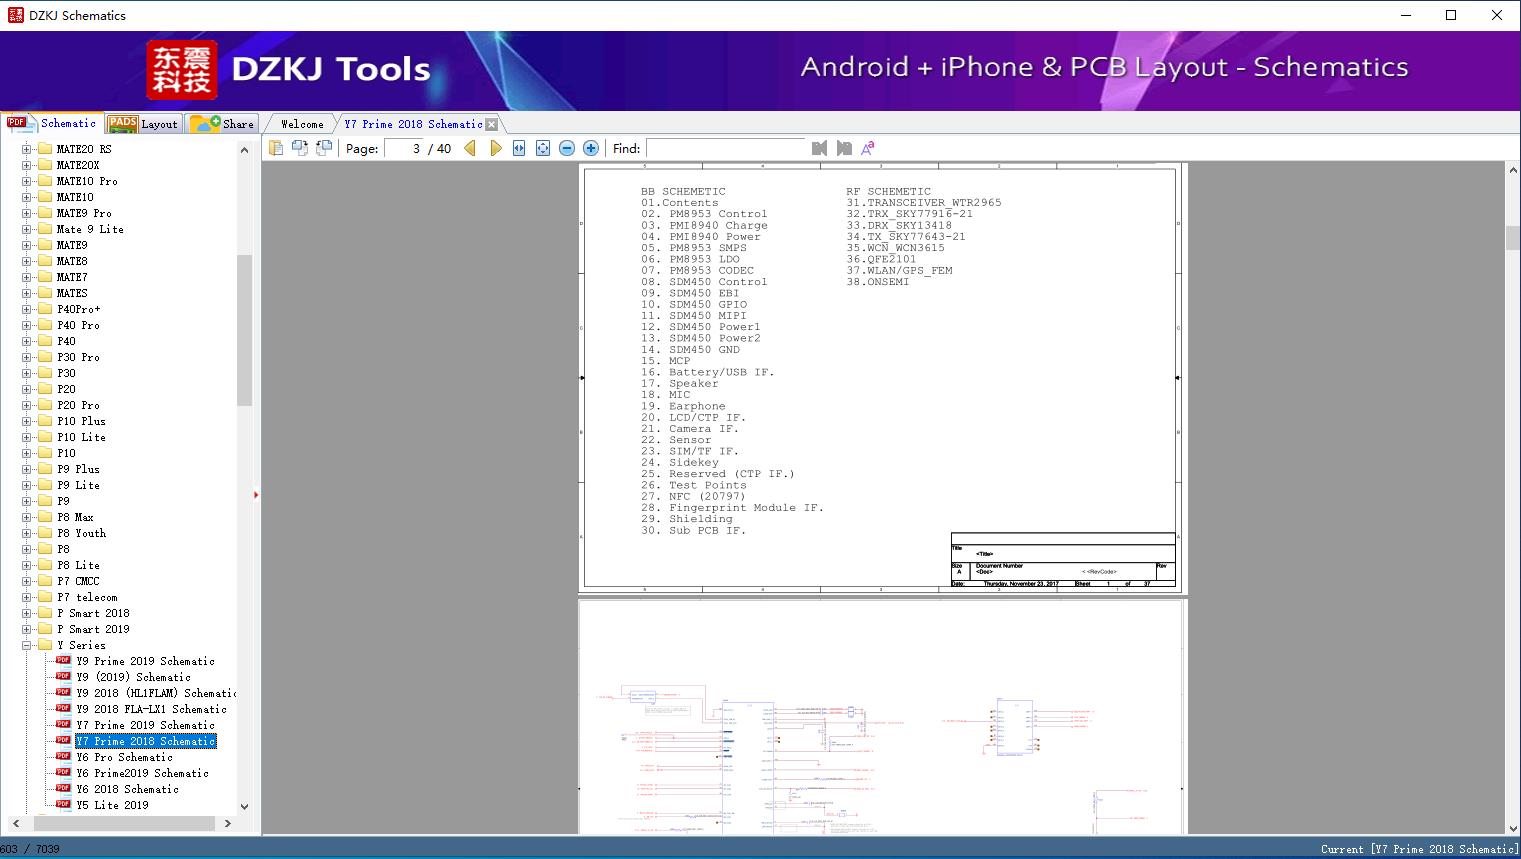Go to the next page arrow
Viewport: 1521px width, 859px height.
(495, 148)
